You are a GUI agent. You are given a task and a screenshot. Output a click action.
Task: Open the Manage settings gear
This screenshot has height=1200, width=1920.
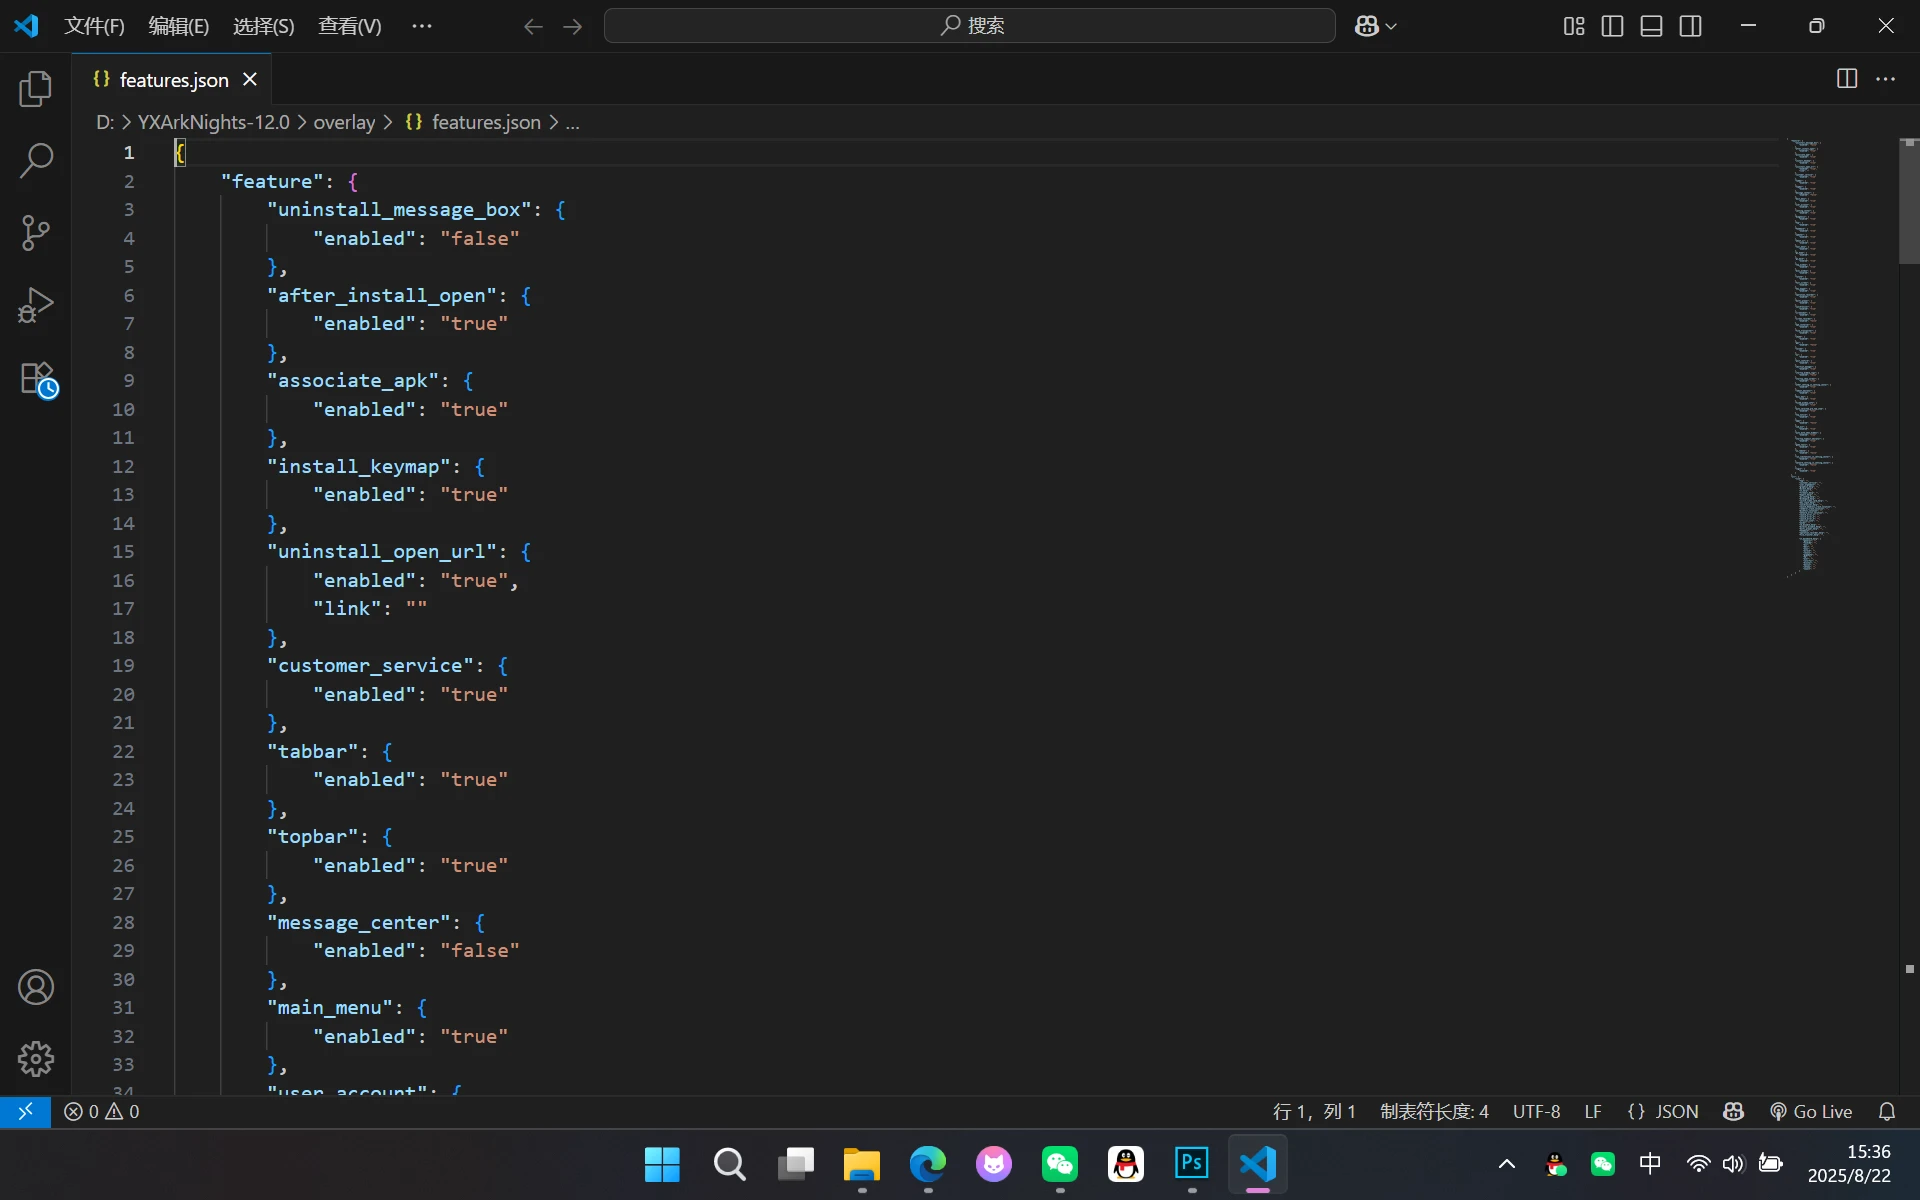pos(36,1059)
